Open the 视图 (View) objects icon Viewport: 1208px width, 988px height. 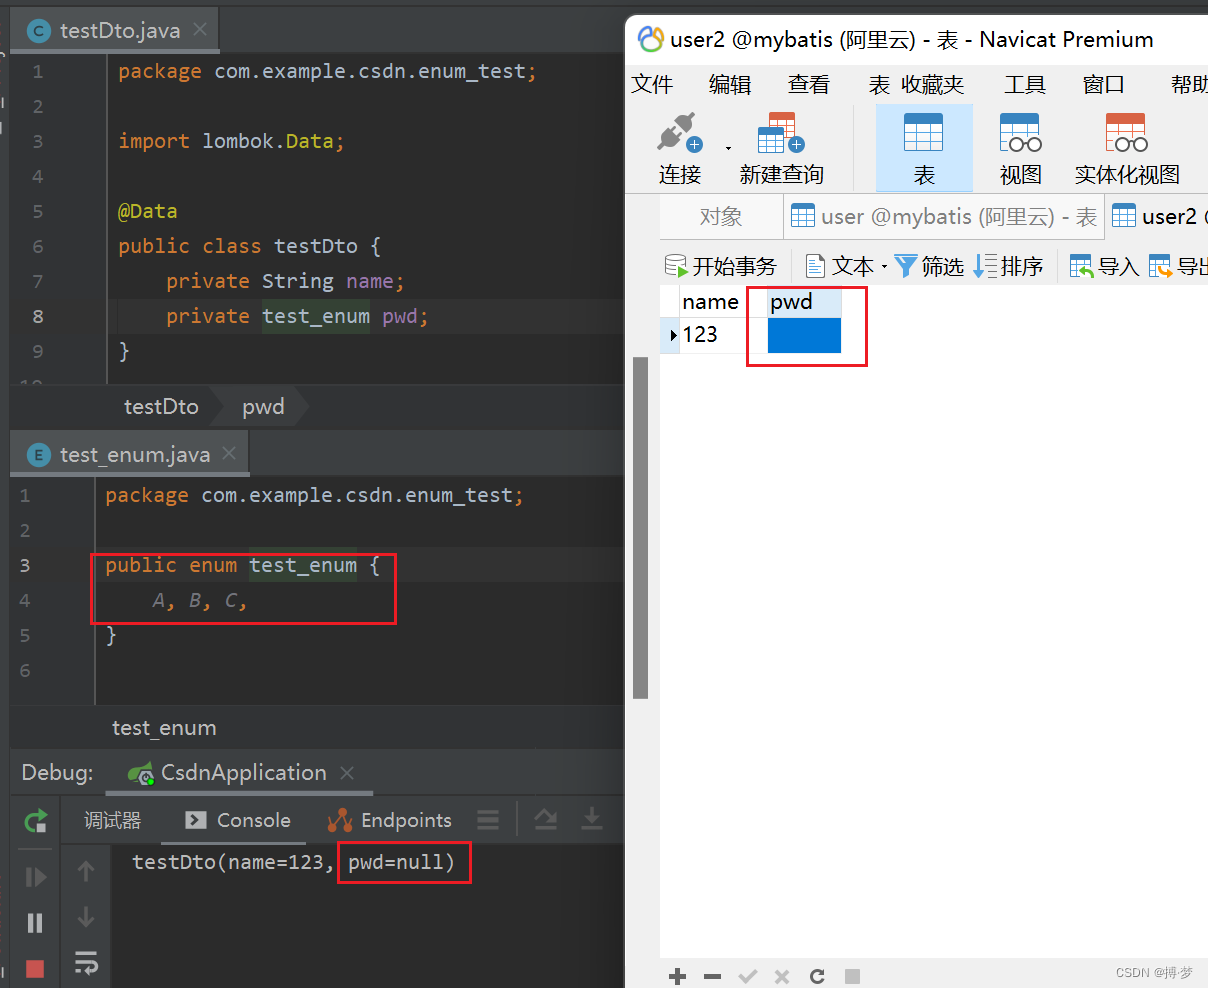point(1020,148)
